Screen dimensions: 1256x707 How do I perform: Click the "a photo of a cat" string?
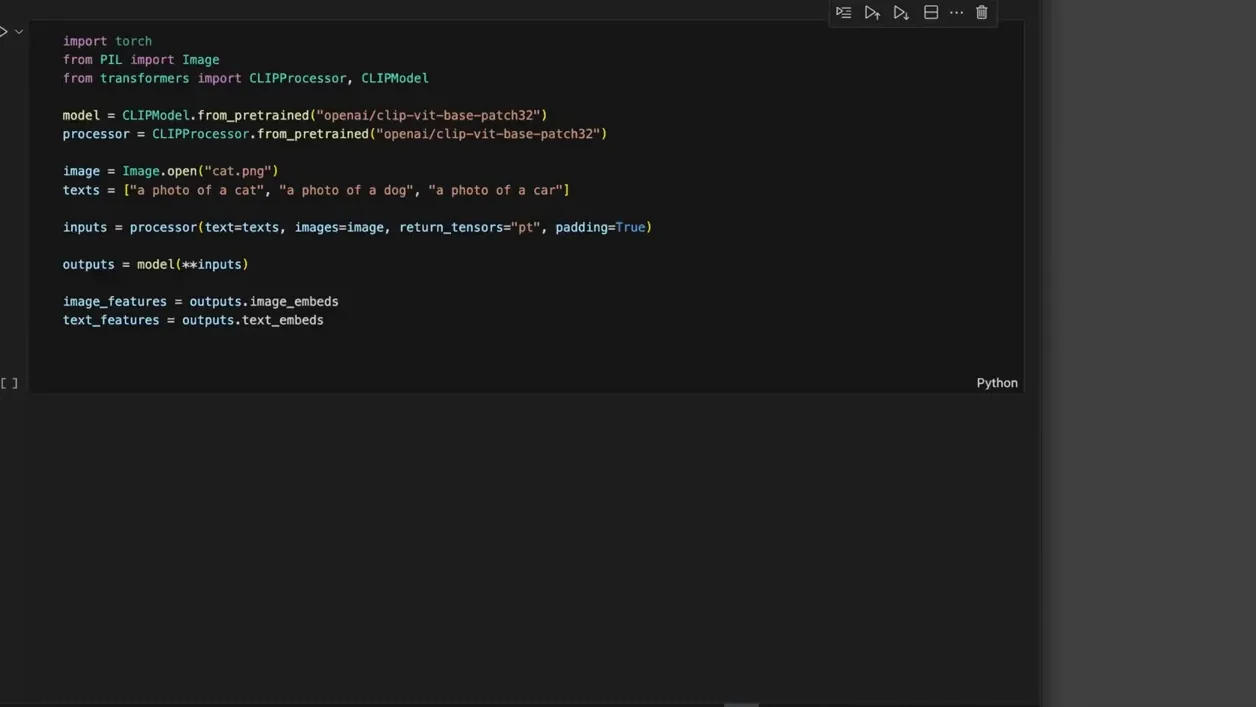coord(197,190)
